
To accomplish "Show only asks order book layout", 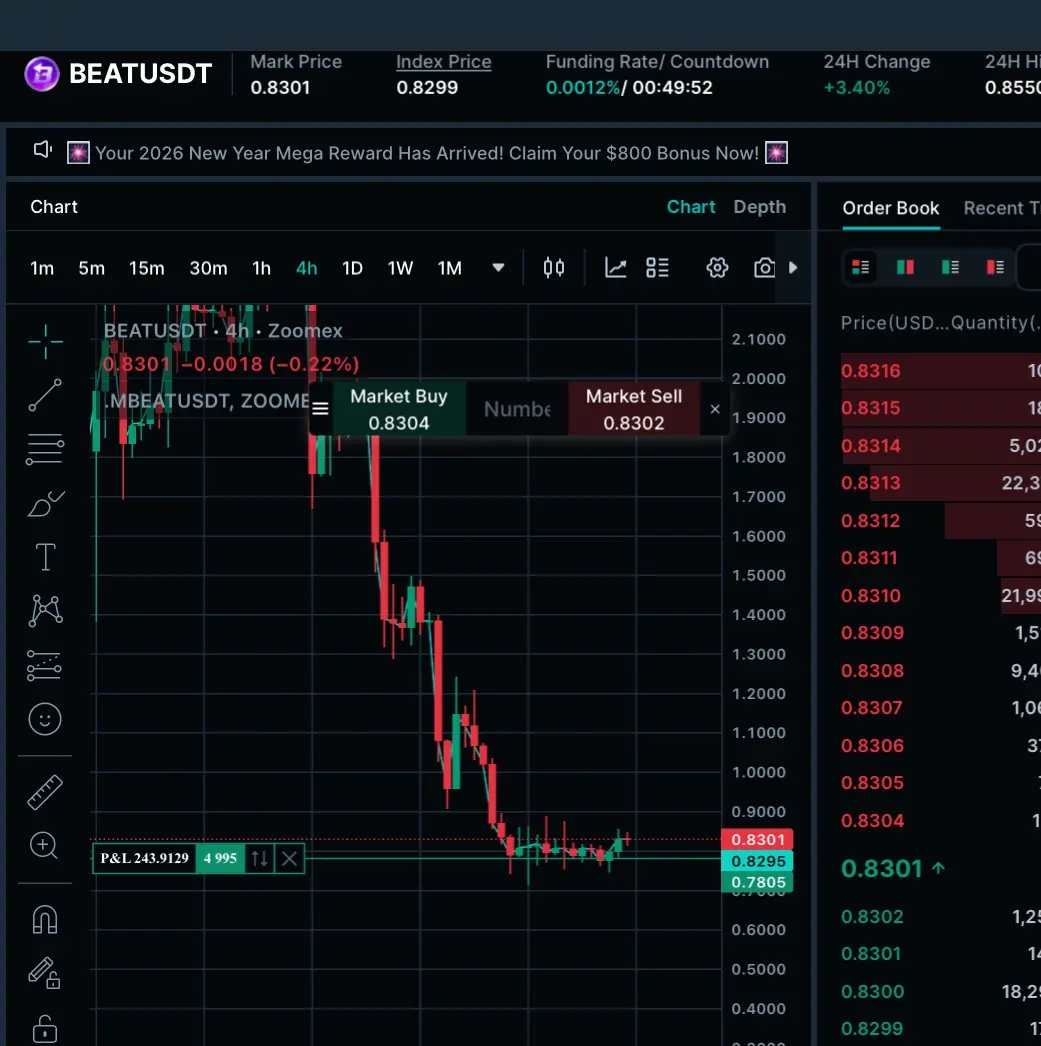I will point(995,267).
